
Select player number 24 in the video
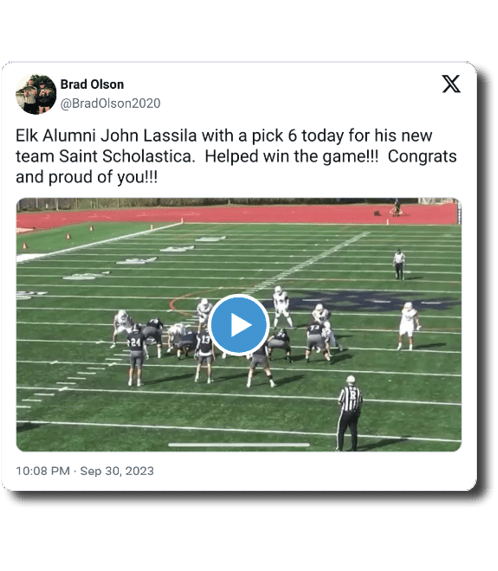pos(137,355)
